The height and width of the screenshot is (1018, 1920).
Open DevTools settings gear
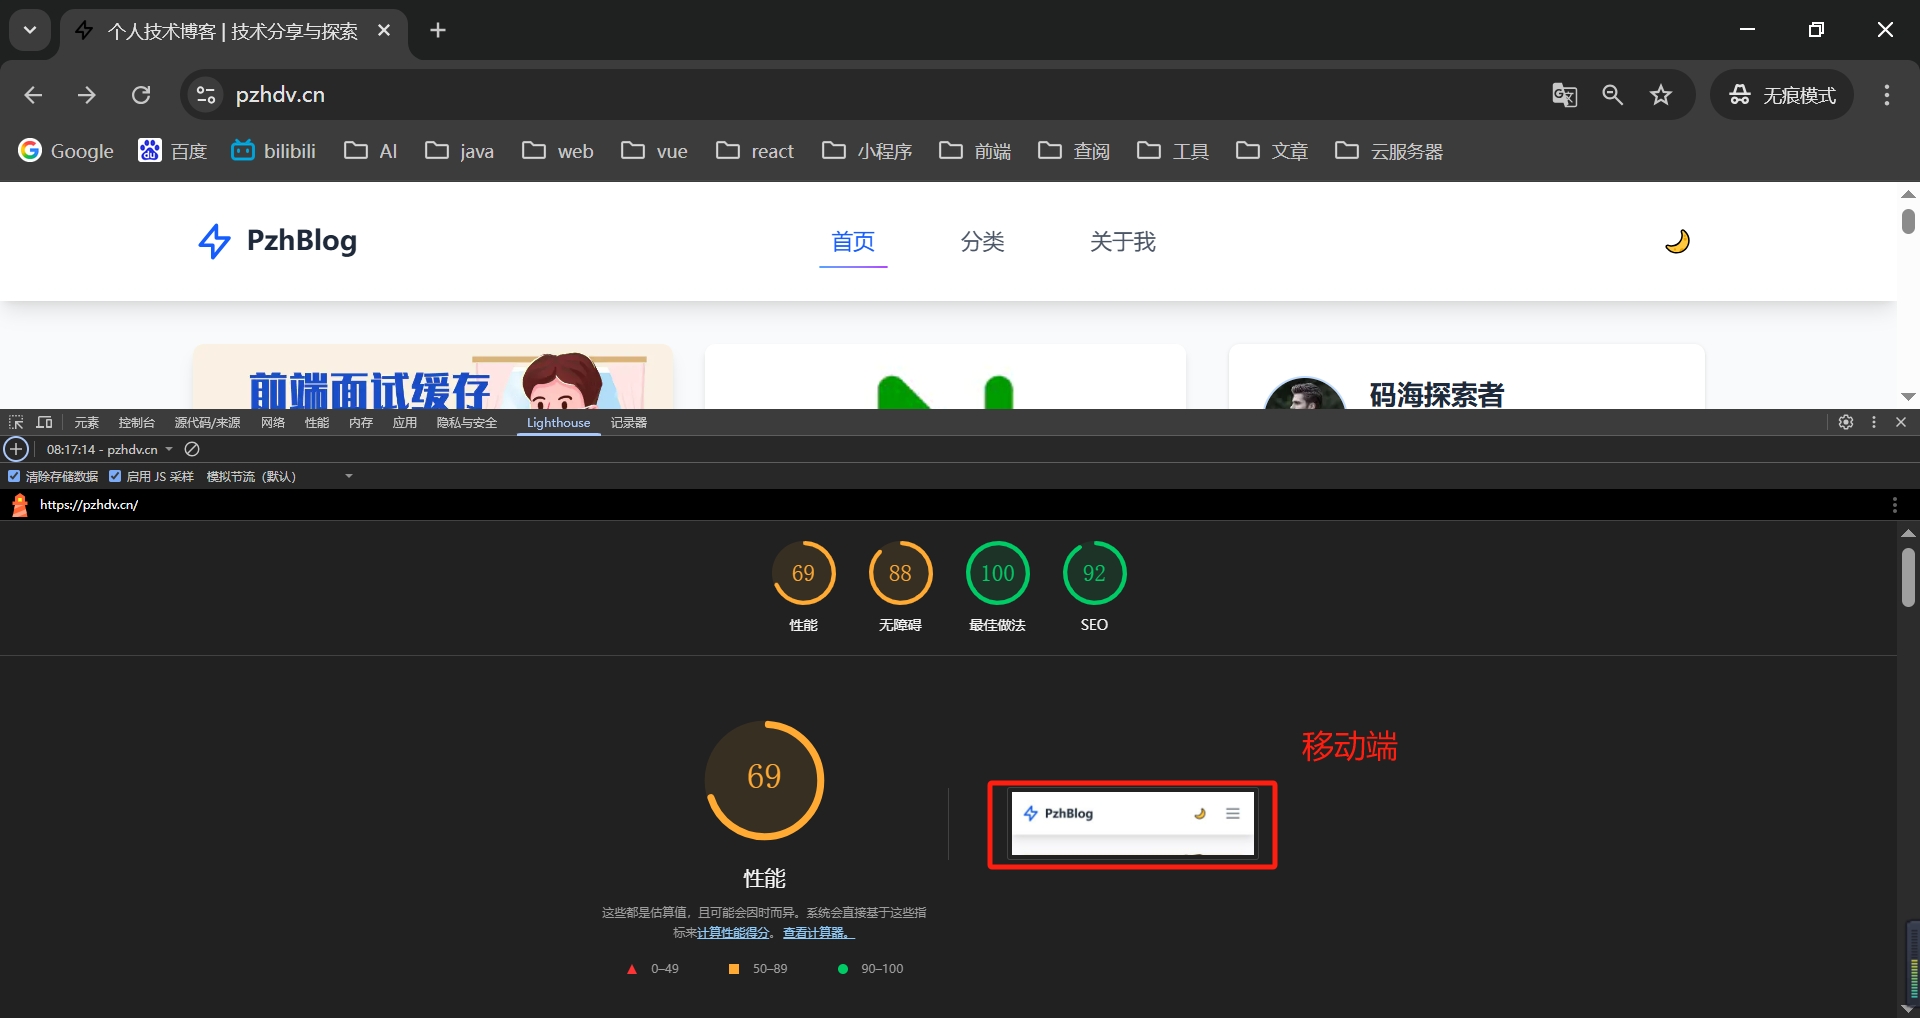tap(1846, 423)
